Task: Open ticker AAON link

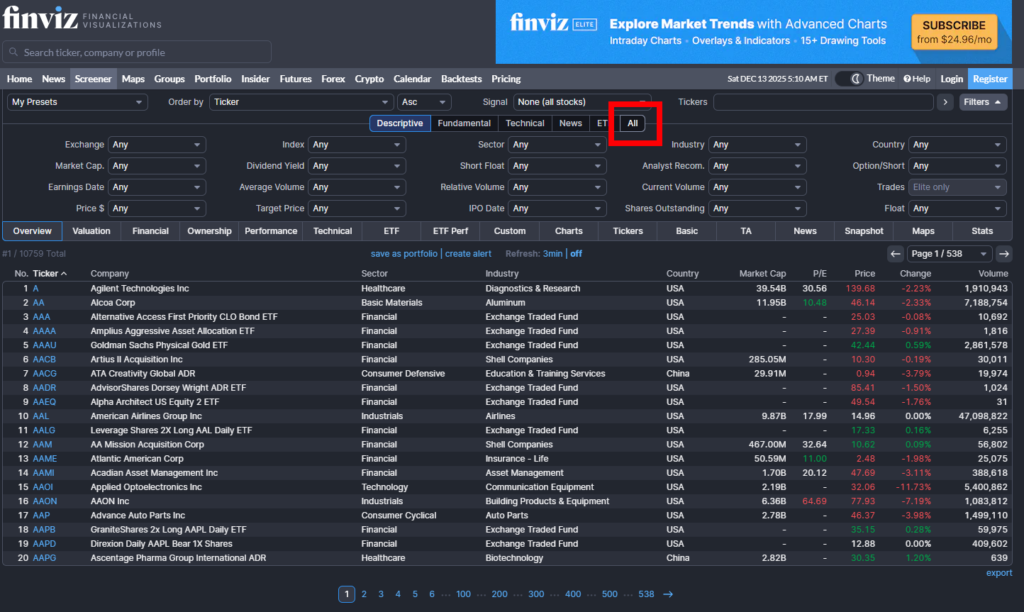Action: coord(44,501)
